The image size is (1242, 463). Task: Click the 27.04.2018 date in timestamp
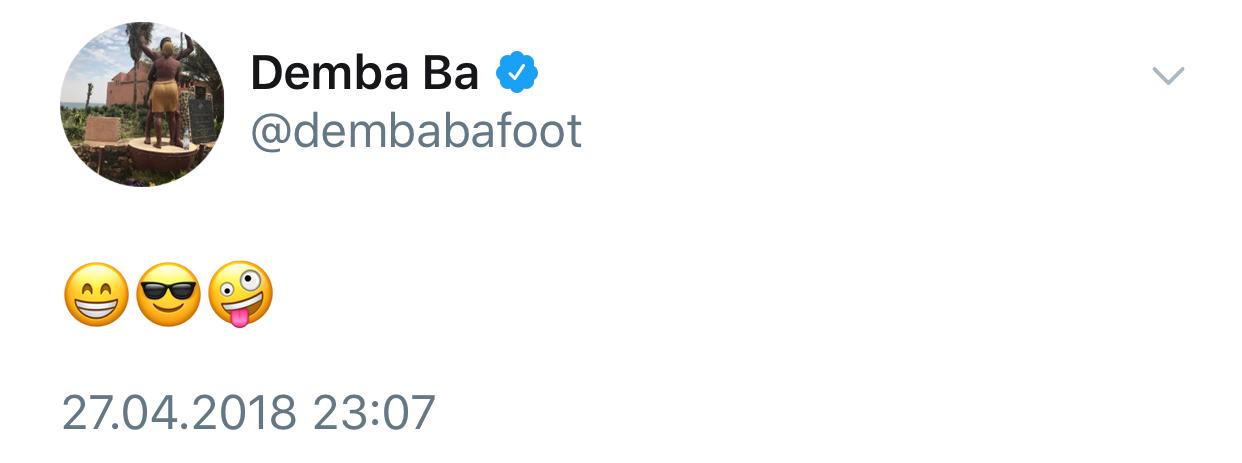click(x=179, y=413)
